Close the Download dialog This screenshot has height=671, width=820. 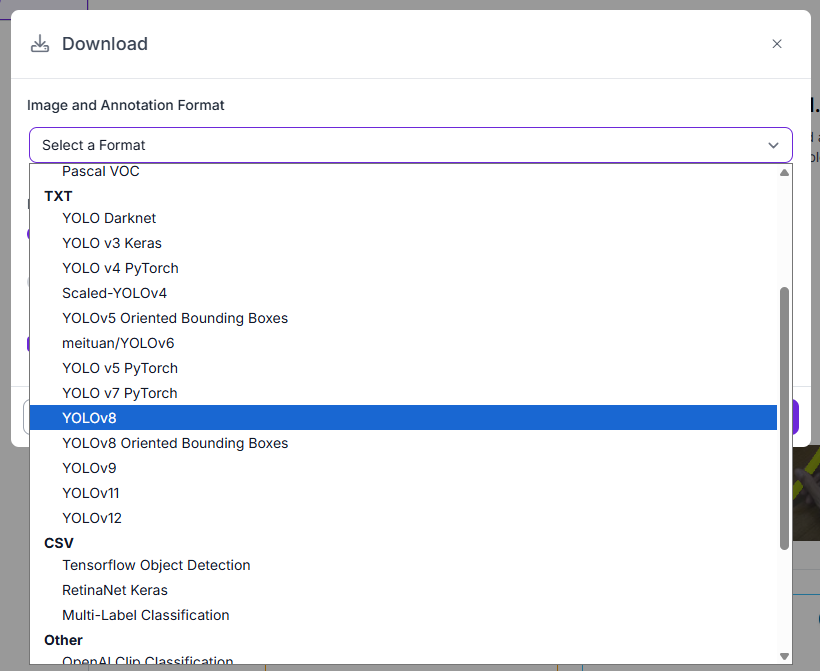(777, 44)
